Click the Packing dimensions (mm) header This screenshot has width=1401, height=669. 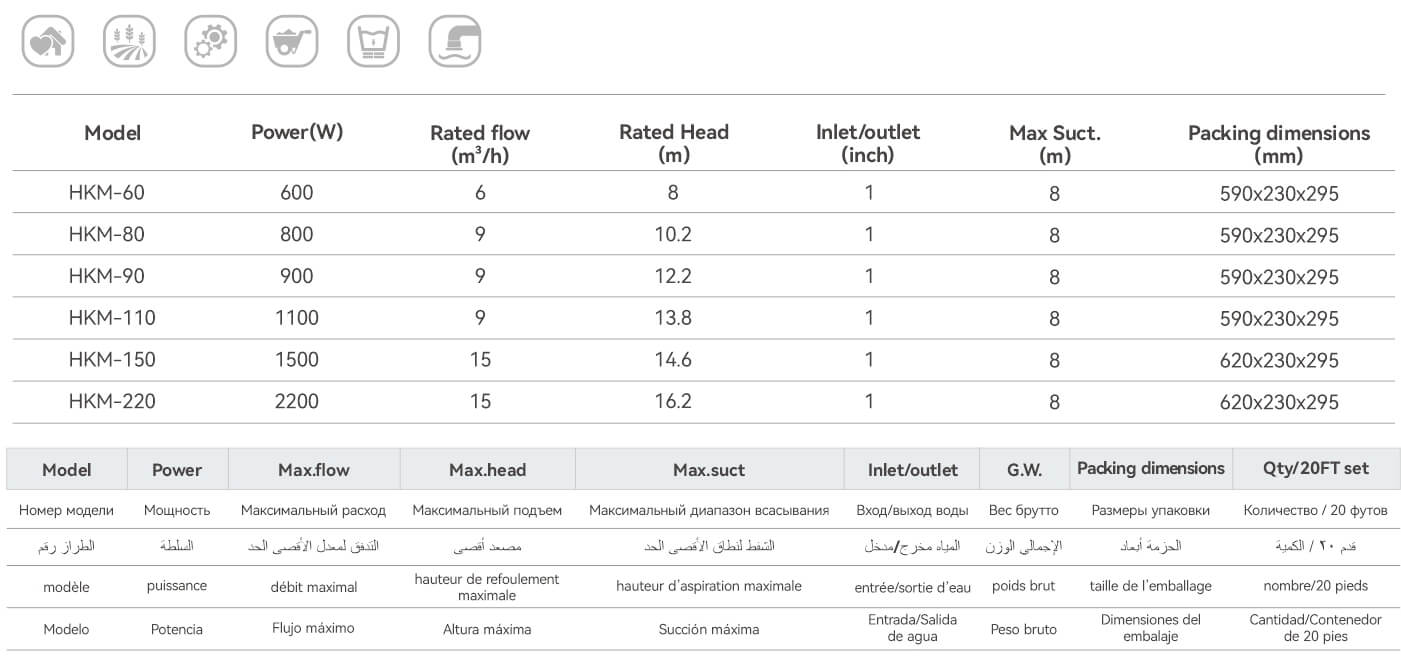click(x=1278, y=143)
